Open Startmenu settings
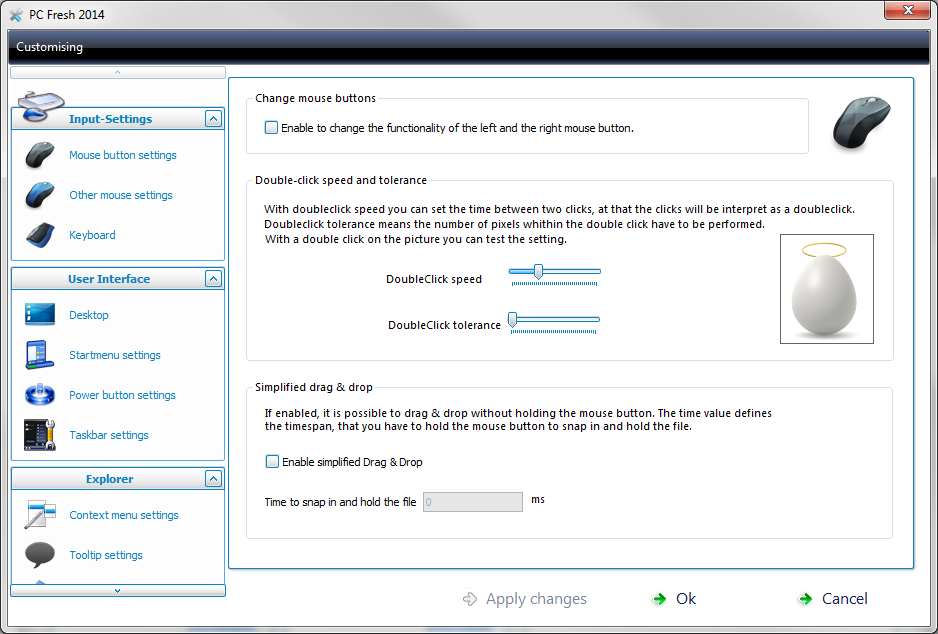This screenshot has height=634, width=938. [x=115, y=355]
